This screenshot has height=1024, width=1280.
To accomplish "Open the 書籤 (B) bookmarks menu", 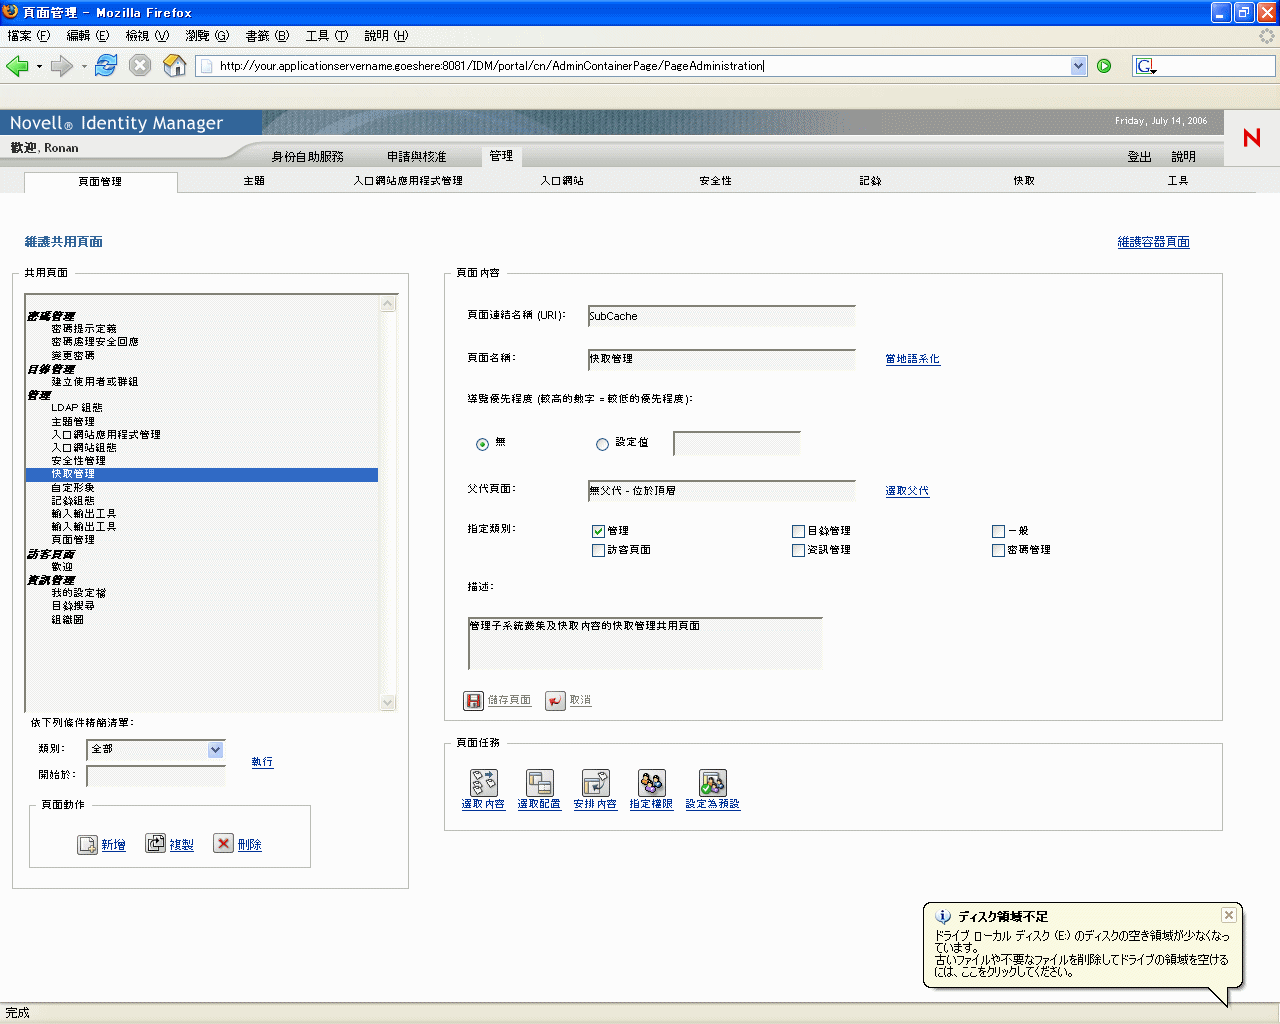I will click(x=267, y=36).
